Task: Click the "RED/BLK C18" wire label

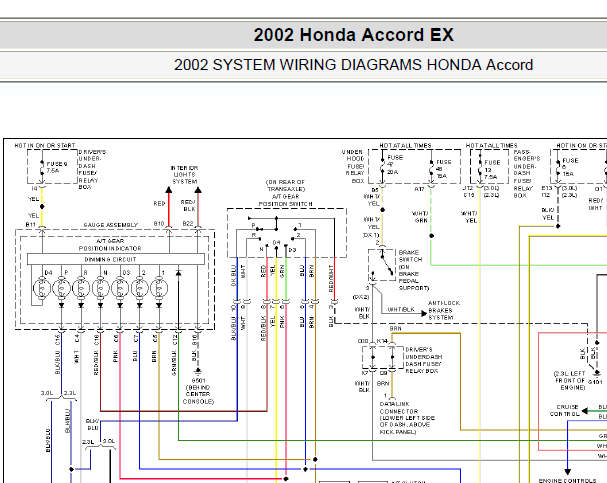Action: [96, 355]
